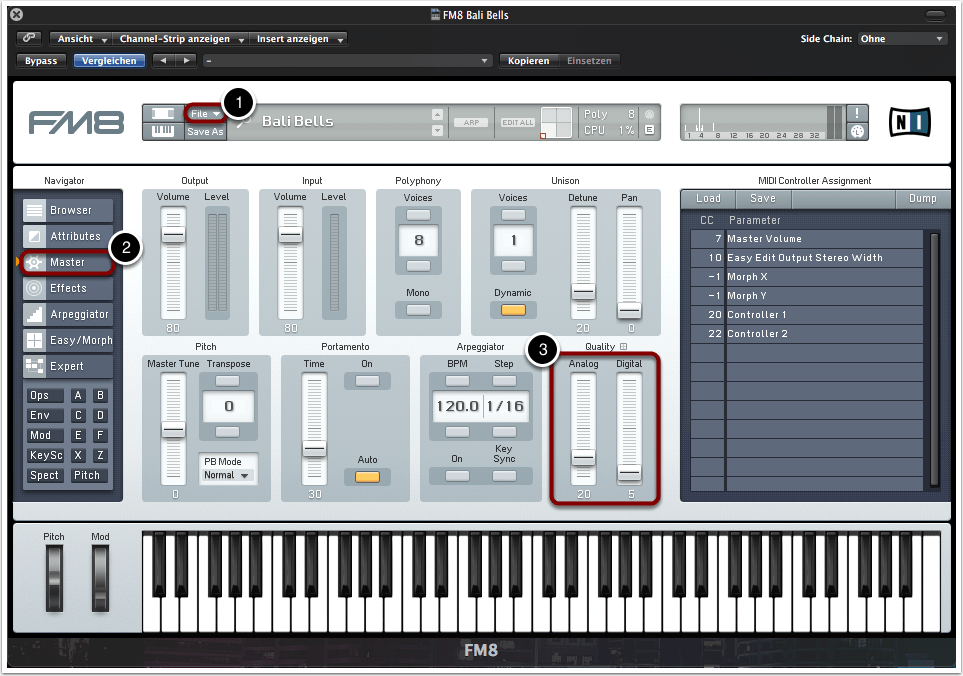The width and height of the screenshot is (963, 676).
Task: Select the Master Volume controller row
Action: (805, 239)
